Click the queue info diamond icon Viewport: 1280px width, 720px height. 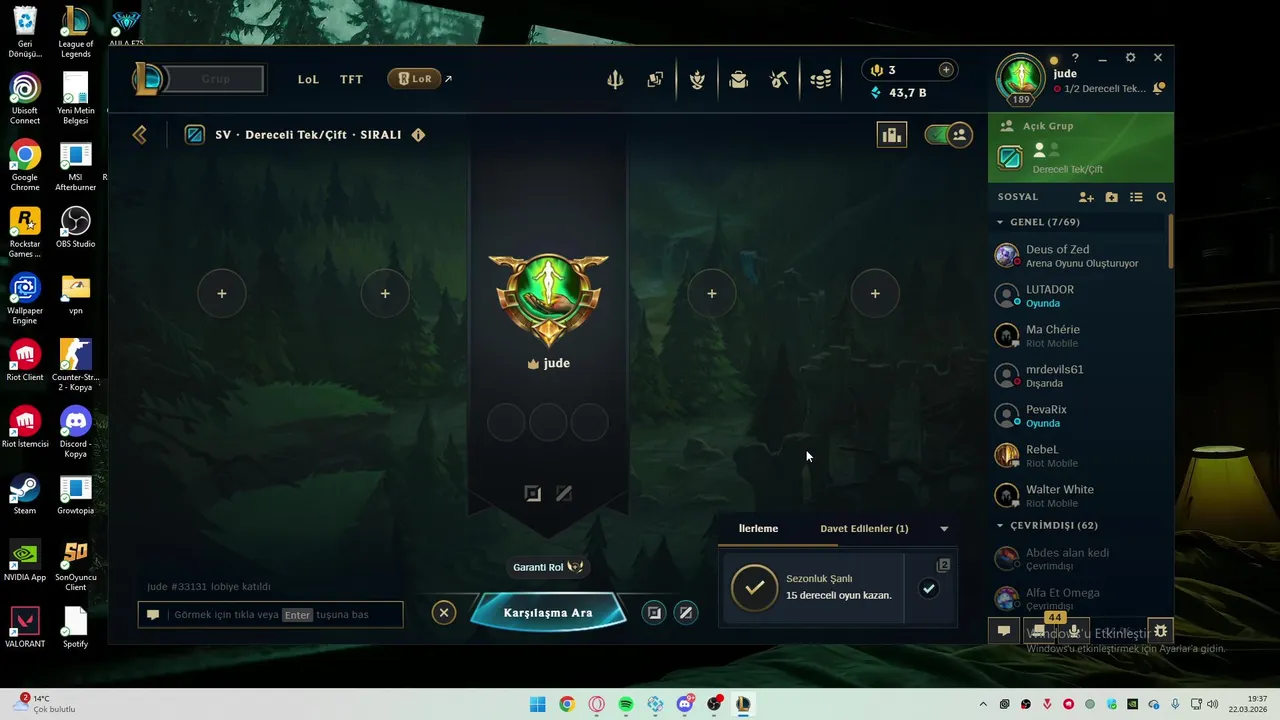(418, 134)
